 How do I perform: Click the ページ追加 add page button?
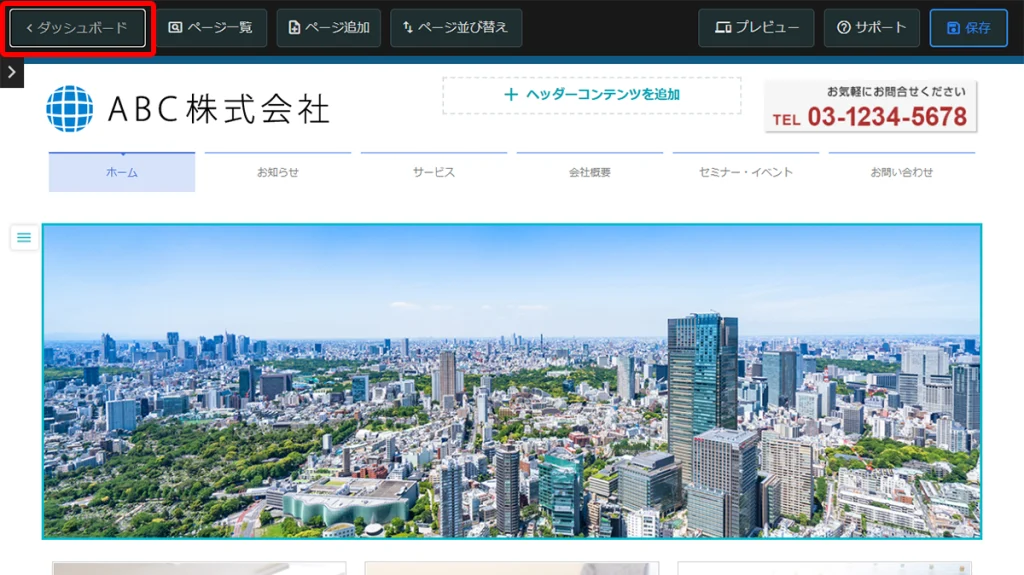(328, 28)
